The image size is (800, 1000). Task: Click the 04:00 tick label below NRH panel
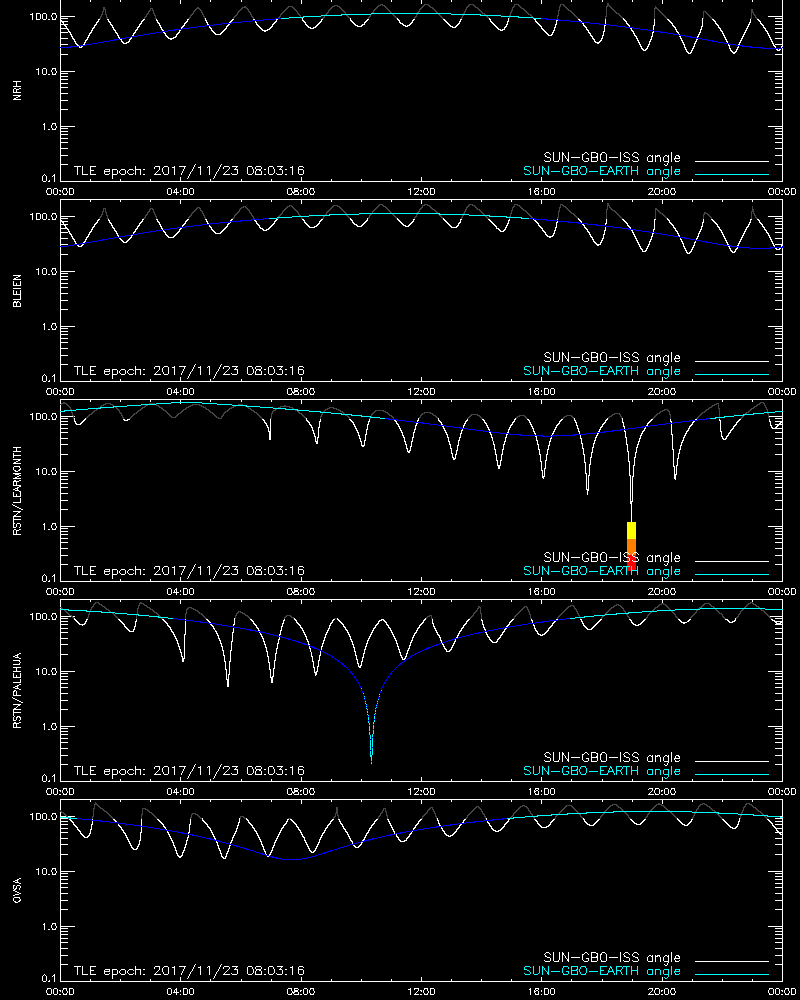click(x=181, y=191)
